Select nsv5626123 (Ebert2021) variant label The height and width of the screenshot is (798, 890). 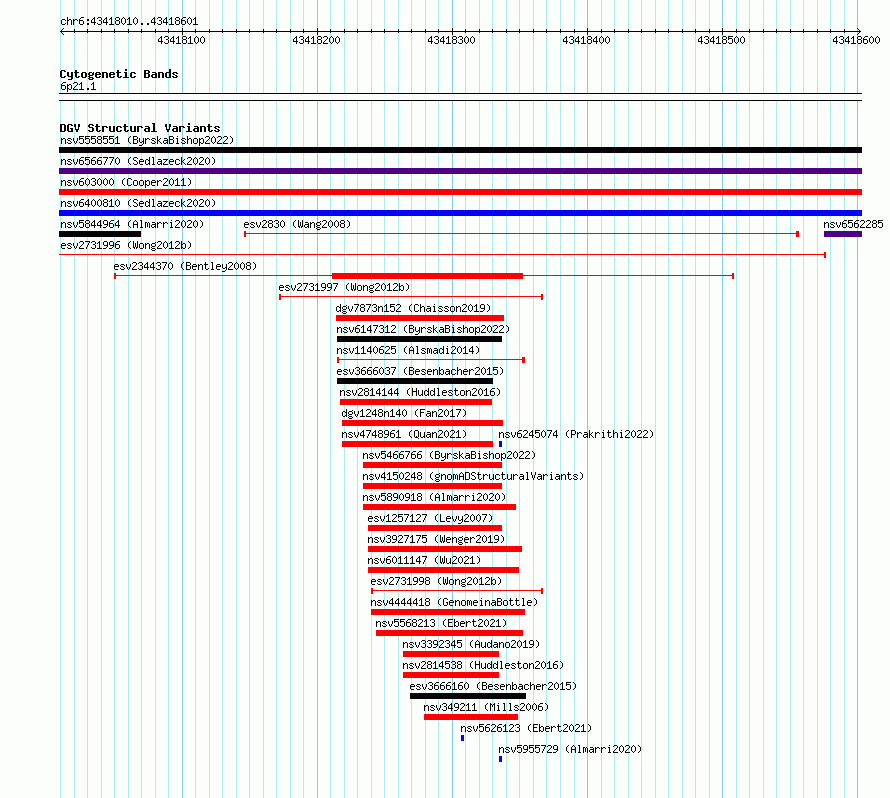[526, 728]
